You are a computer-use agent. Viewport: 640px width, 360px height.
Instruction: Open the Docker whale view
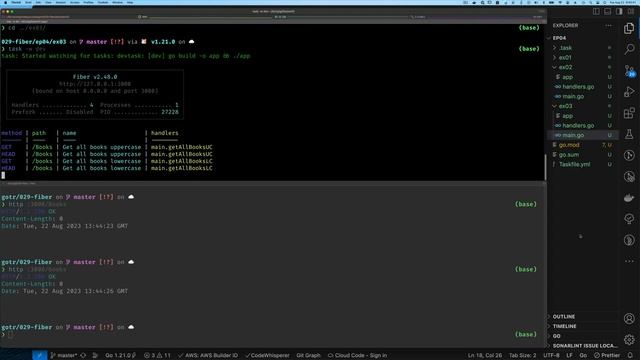[x=629, y=198]
